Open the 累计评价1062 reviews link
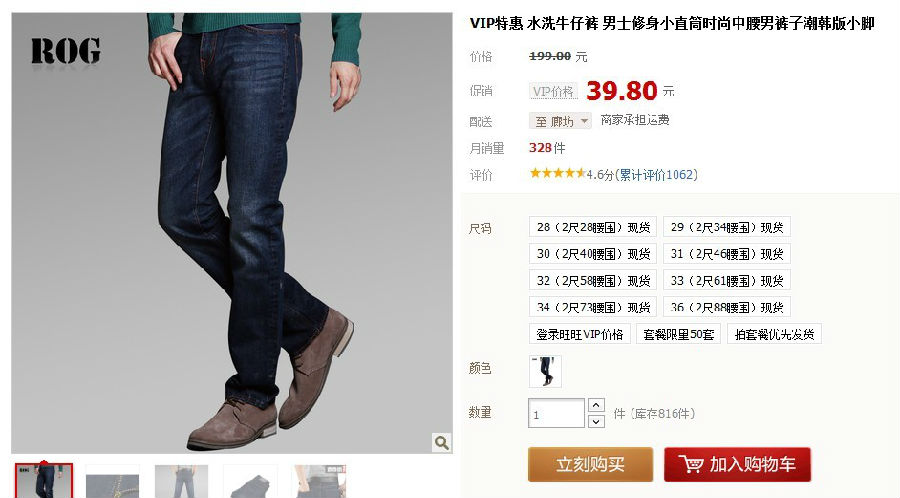 [x=657, y=174]
